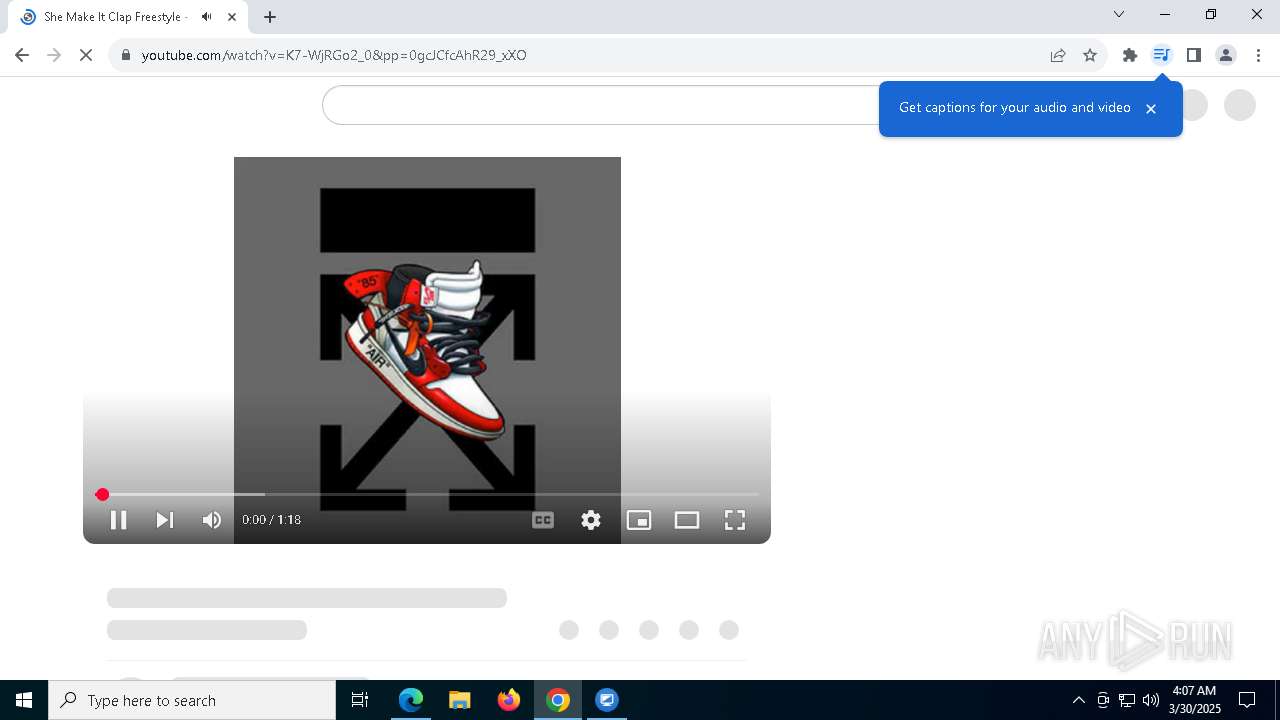
Task: Open the video settings gear
Action: tap(591, 520)
